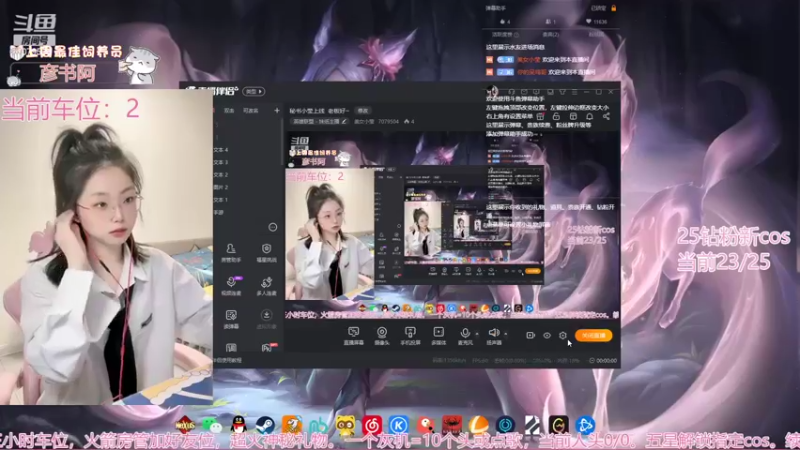The width and height of the screenshot is (800, 450).
Task: Toggle the unlock padlock icon in danmaku helper
Action: 556,116
